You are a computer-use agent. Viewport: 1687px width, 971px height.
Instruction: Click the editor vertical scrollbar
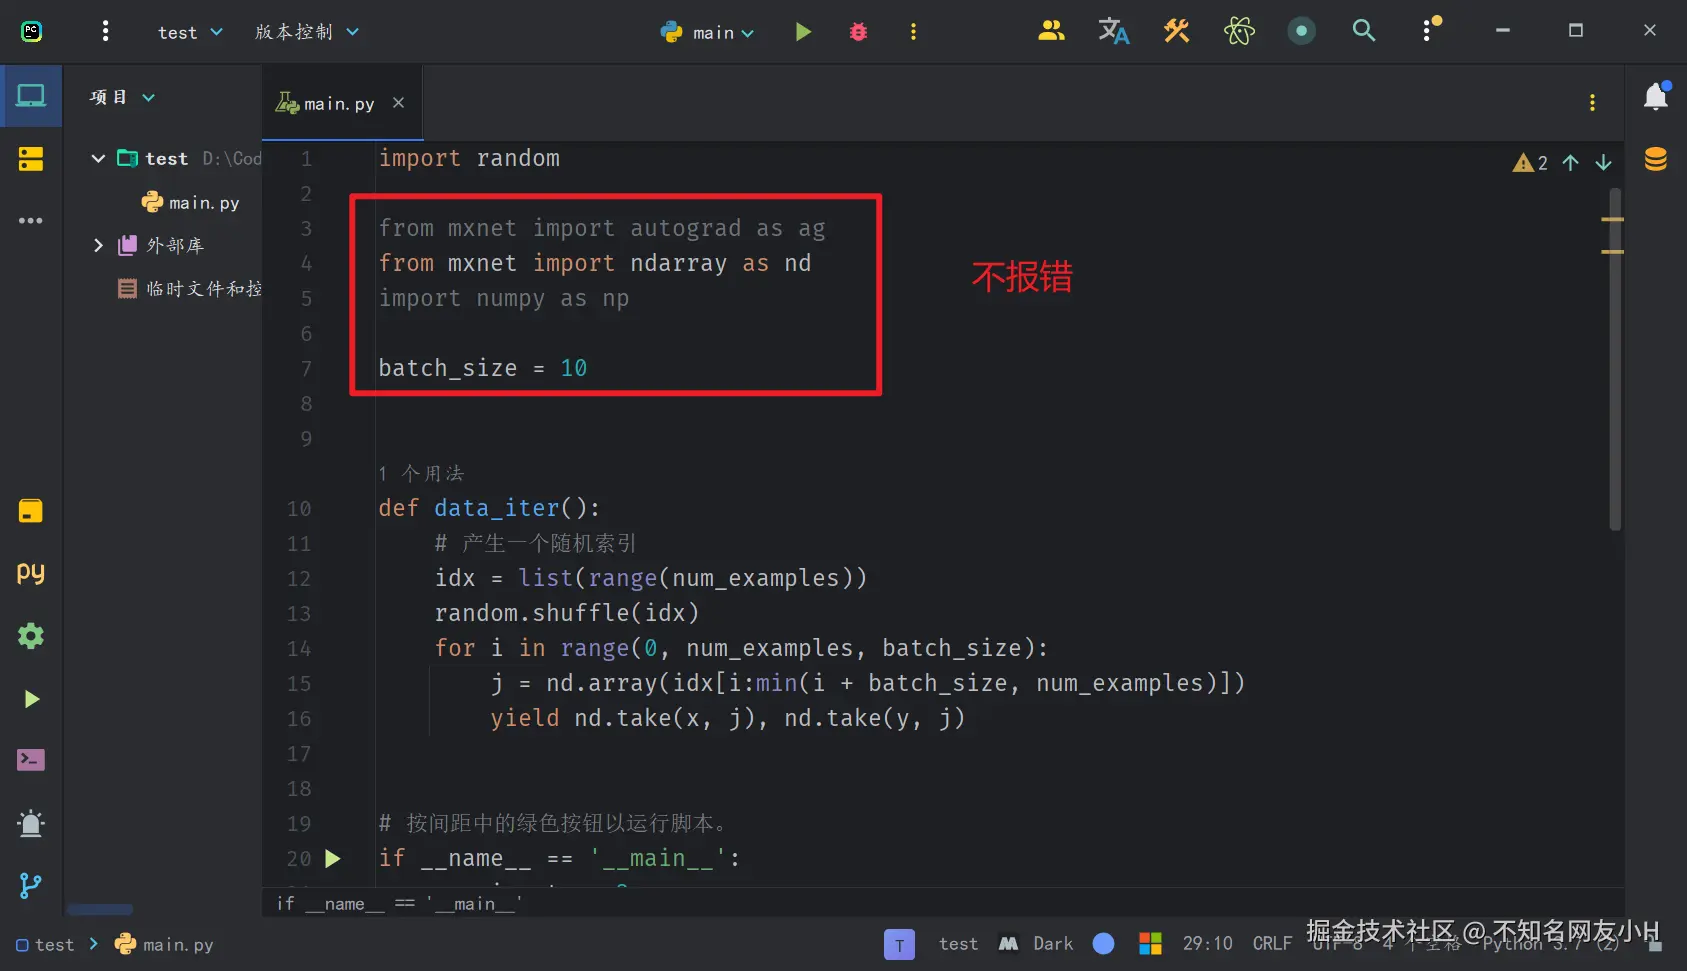(1615, 360)
